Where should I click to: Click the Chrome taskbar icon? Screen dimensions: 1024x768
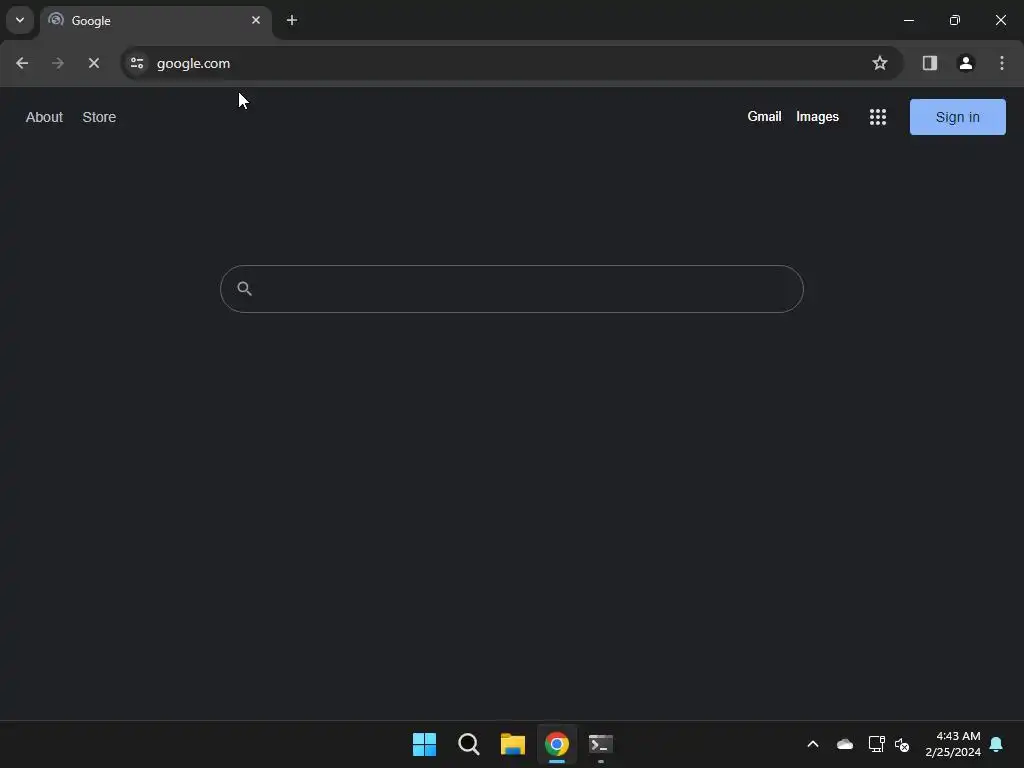point(557,744)
